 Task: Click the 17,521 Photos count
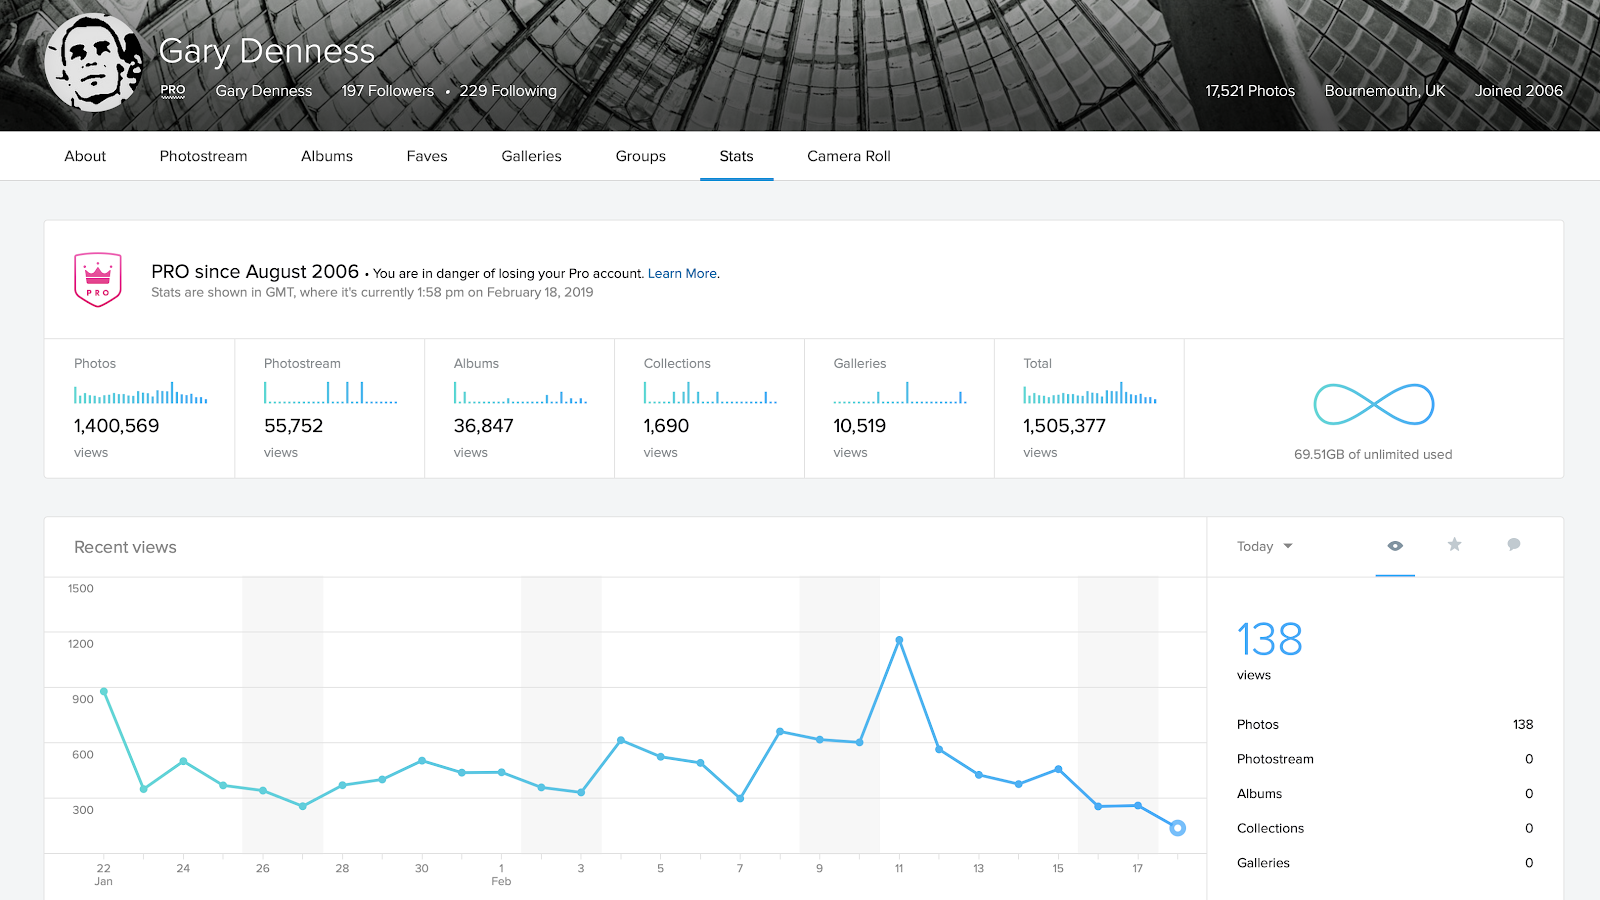pos(1249,91)
